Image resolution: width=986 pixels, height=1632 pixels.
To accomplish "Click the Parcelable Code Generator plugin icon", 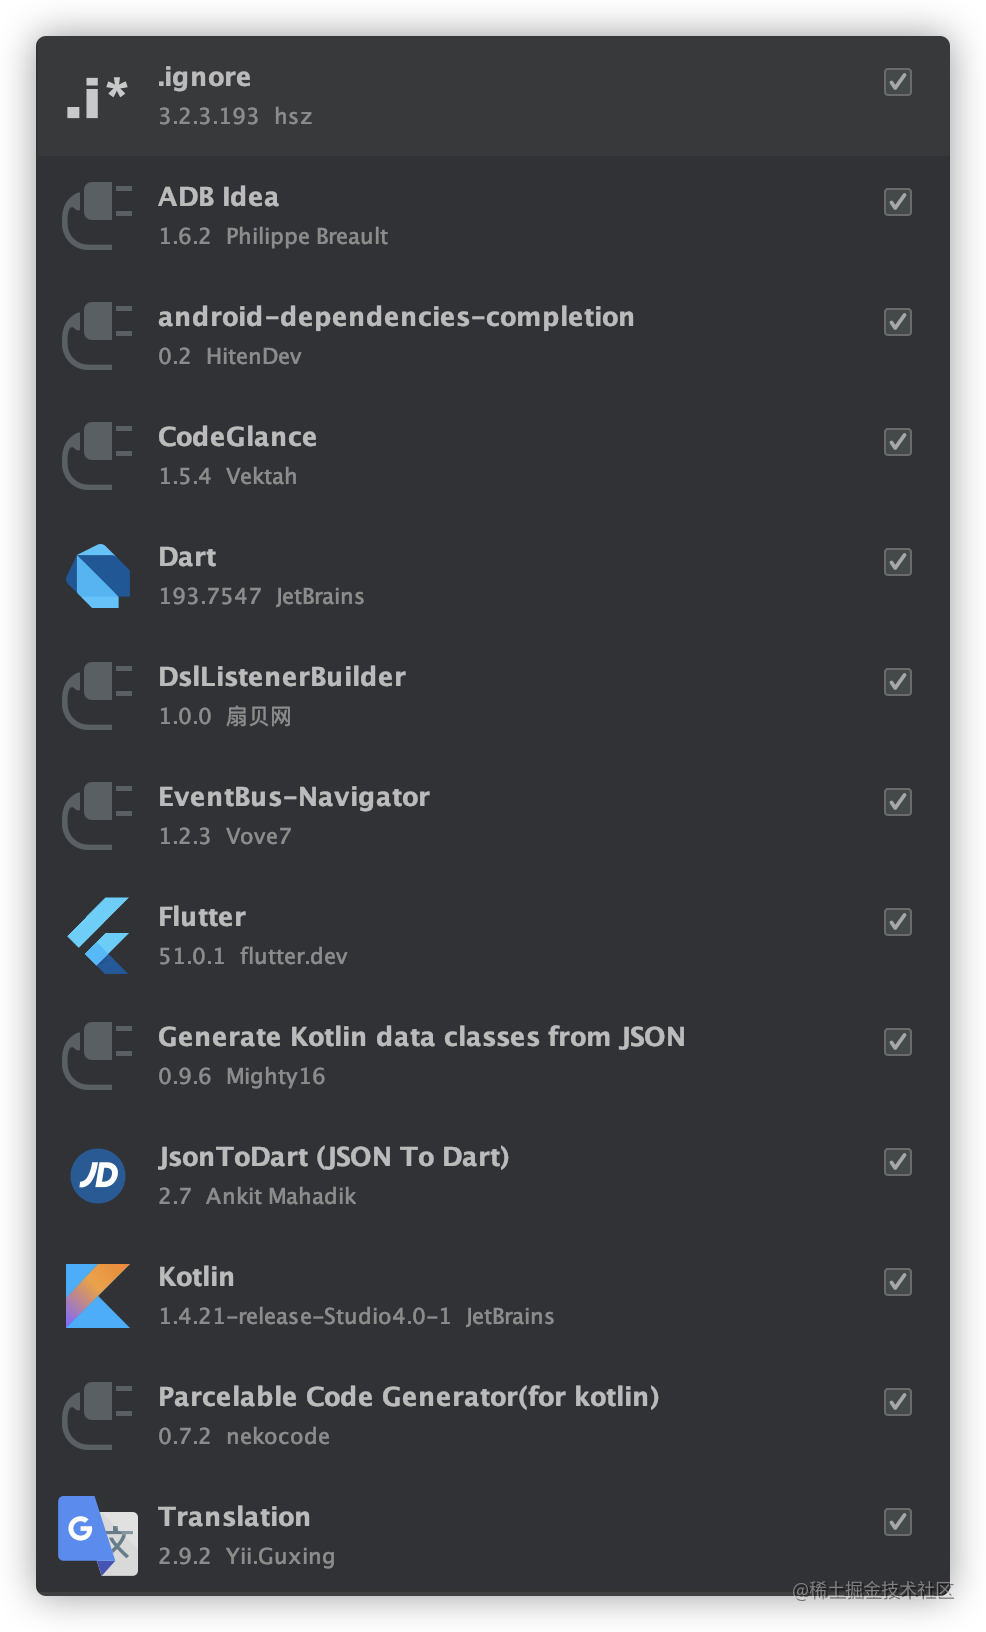I will pyautogui.click(x=97, y=1416).
